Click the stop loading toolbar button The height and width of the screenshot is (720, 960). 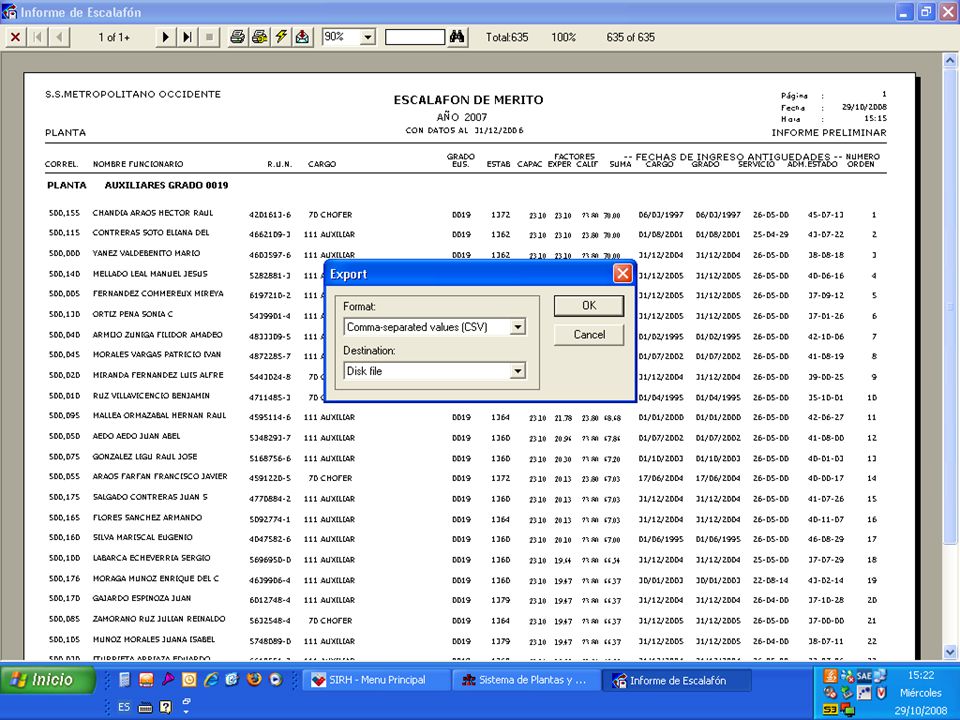coord(209,37)
